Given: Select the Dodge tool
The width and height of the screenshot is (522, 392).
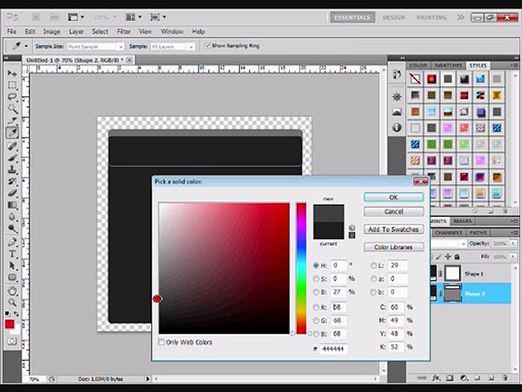Looking at the screenshot, I should click(12, 229).
